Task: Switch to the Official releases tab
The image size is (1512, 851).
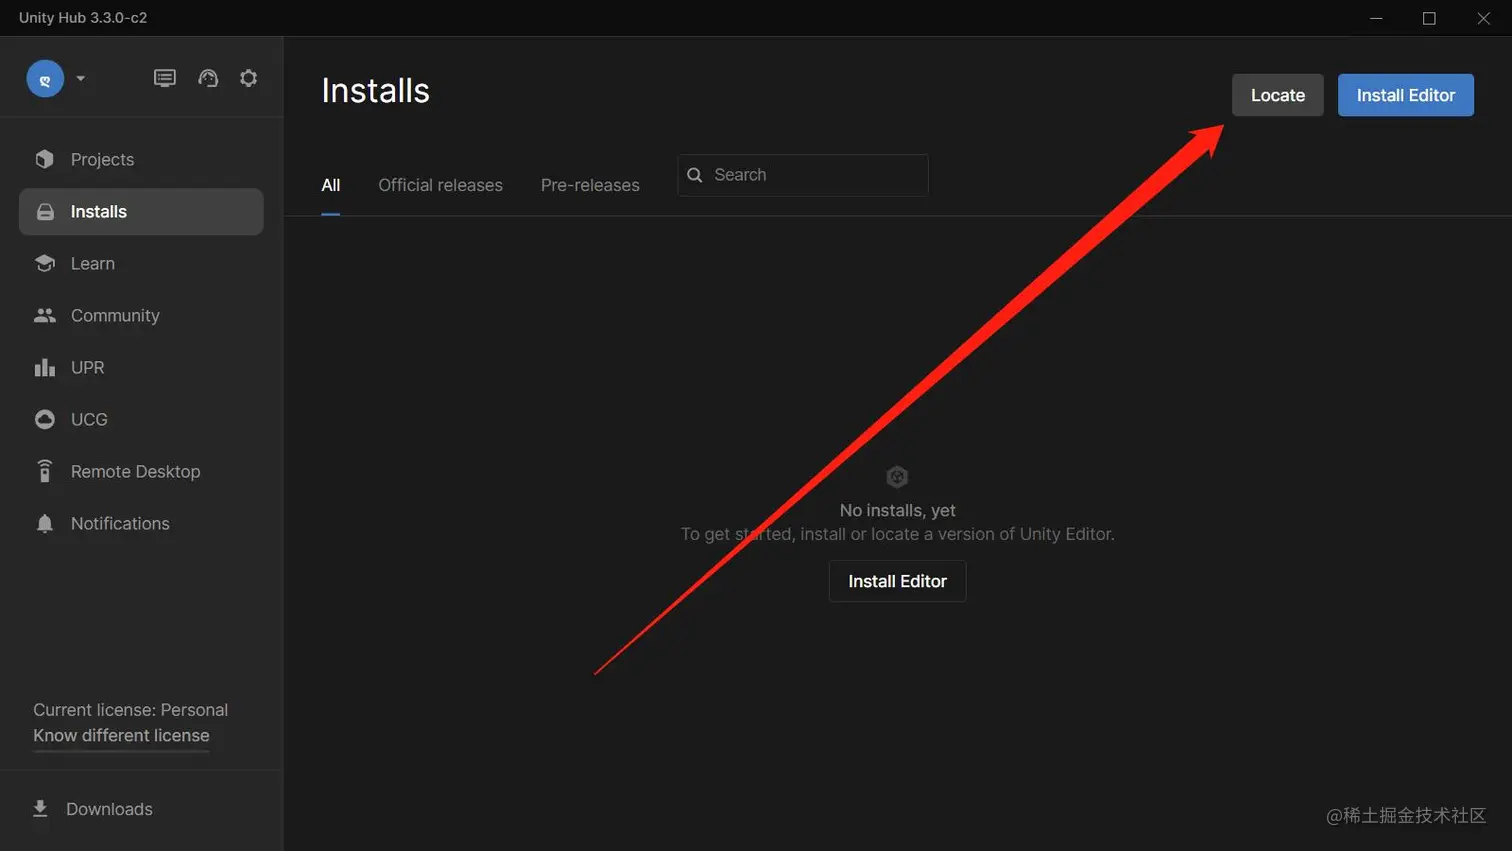Action: [440, 185]
